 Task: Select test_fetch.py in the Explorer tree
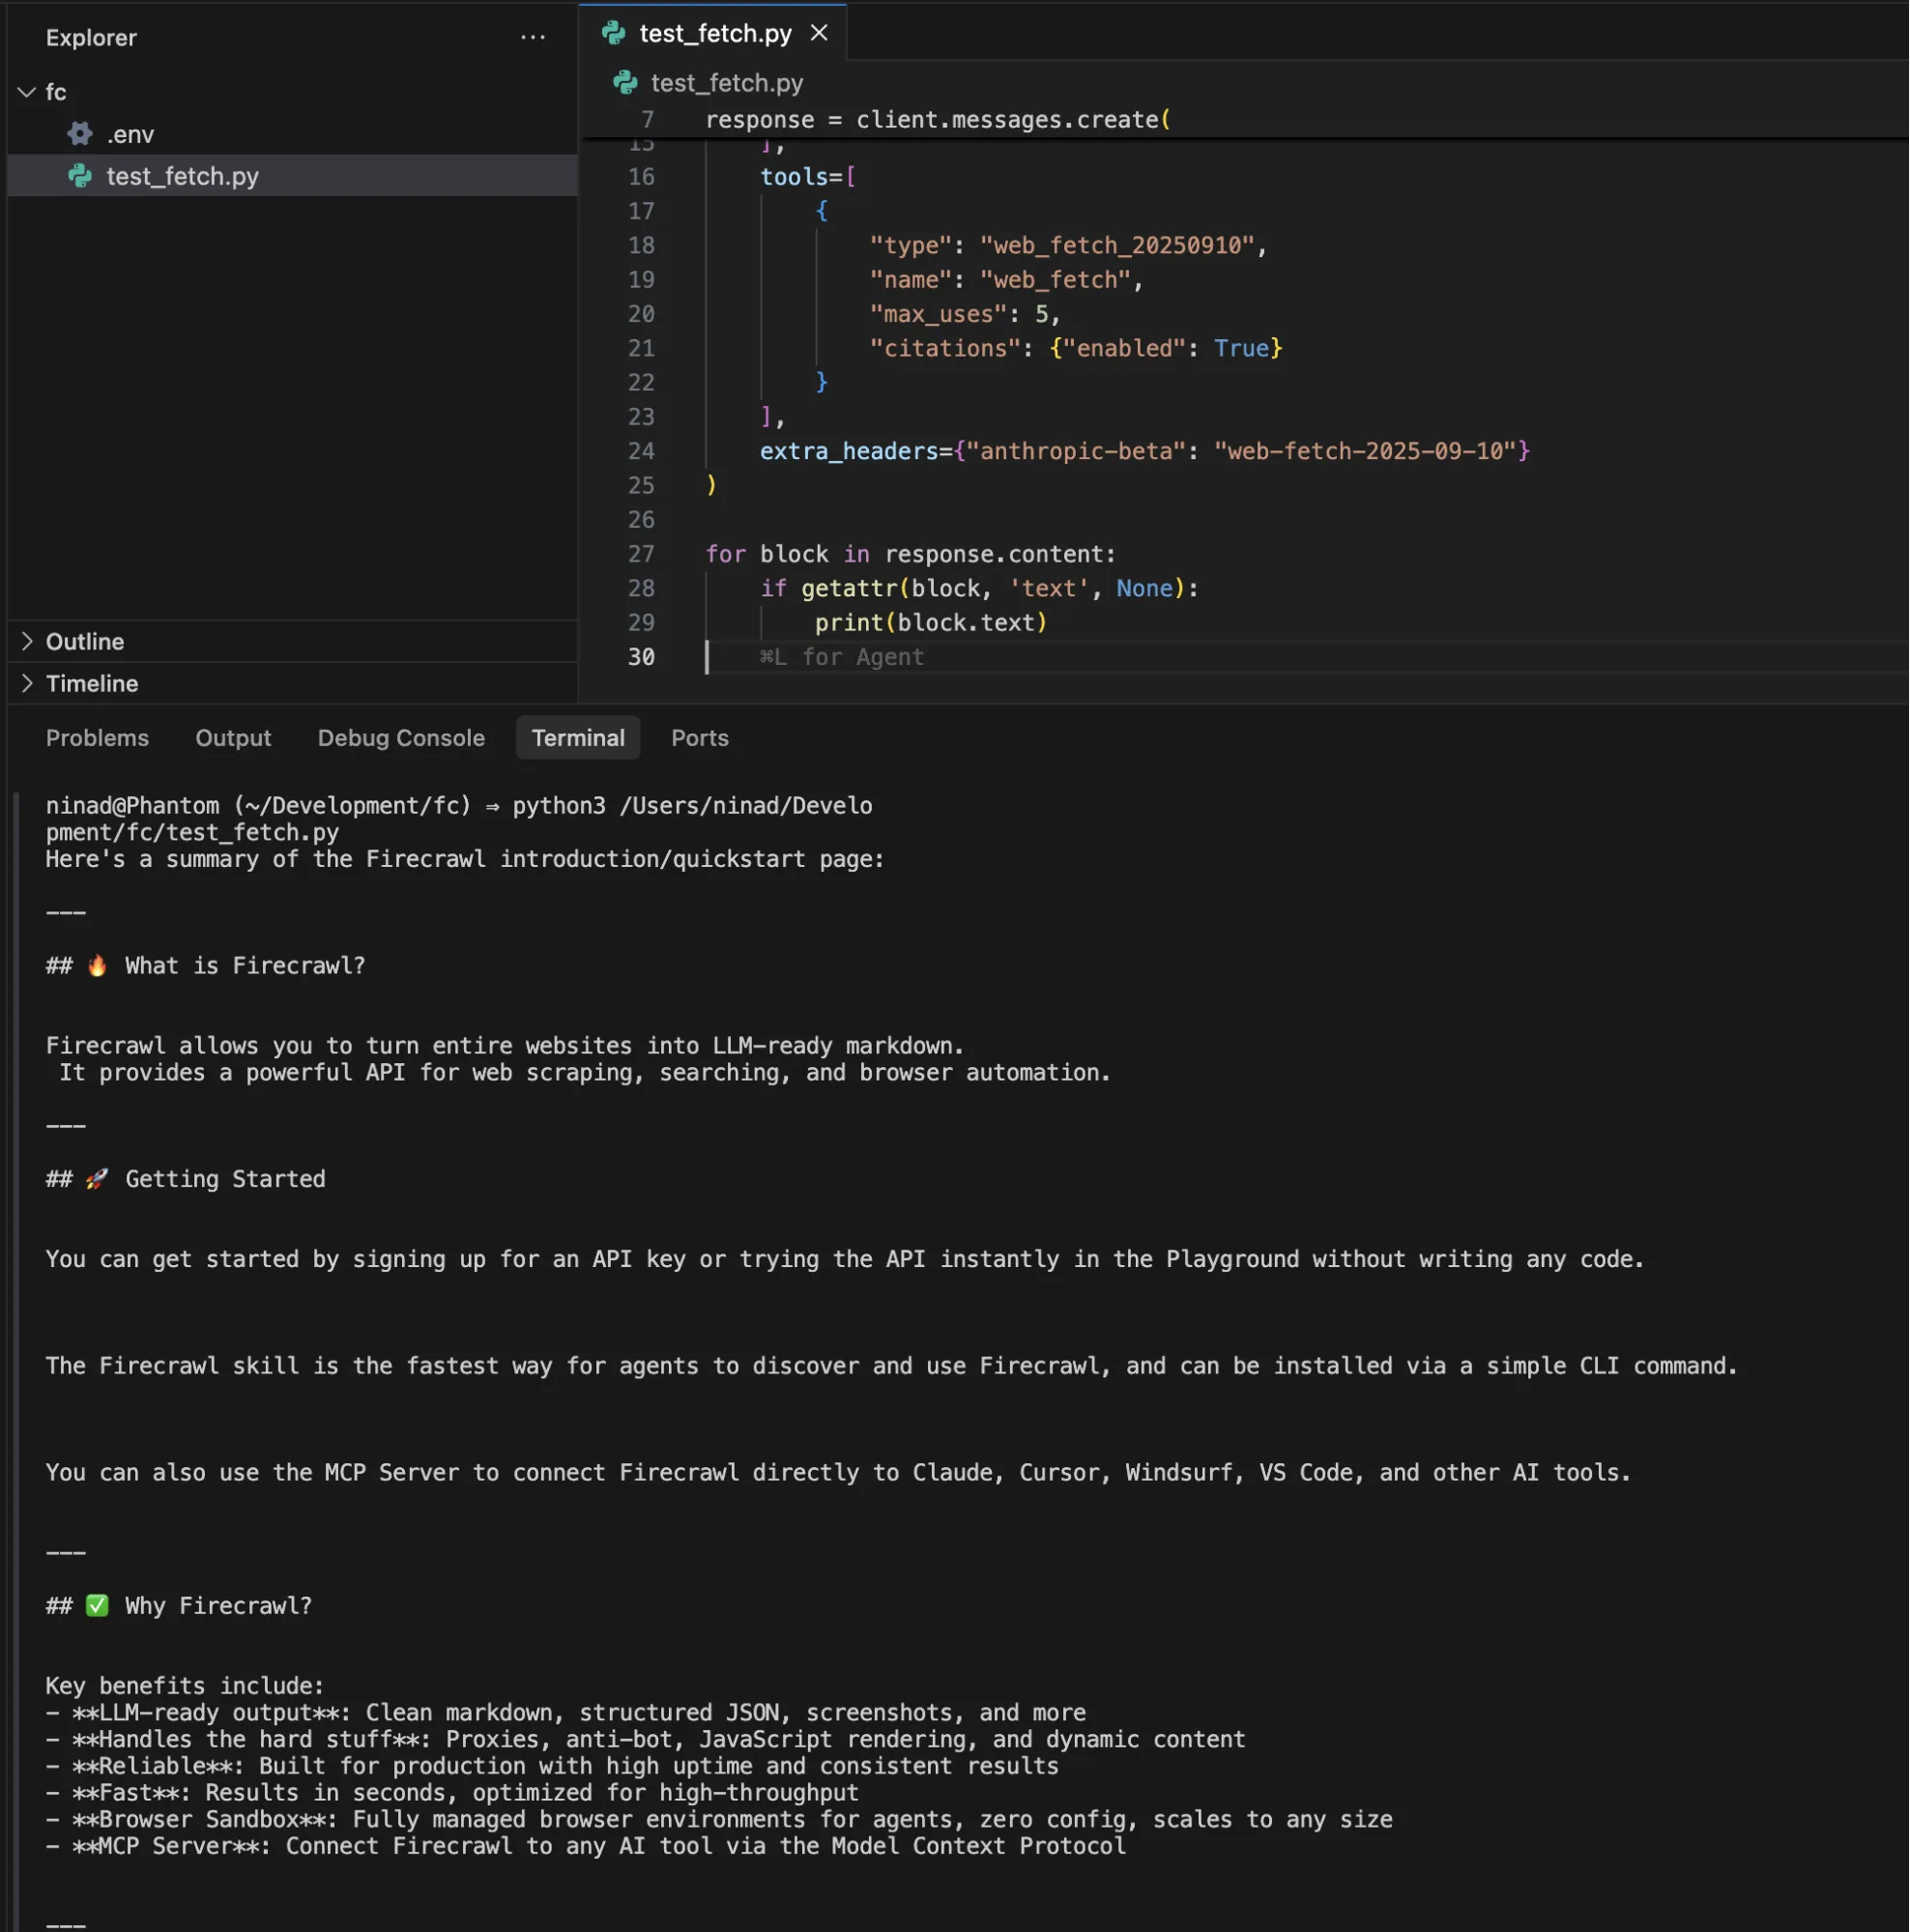click(x=182, y=176)
